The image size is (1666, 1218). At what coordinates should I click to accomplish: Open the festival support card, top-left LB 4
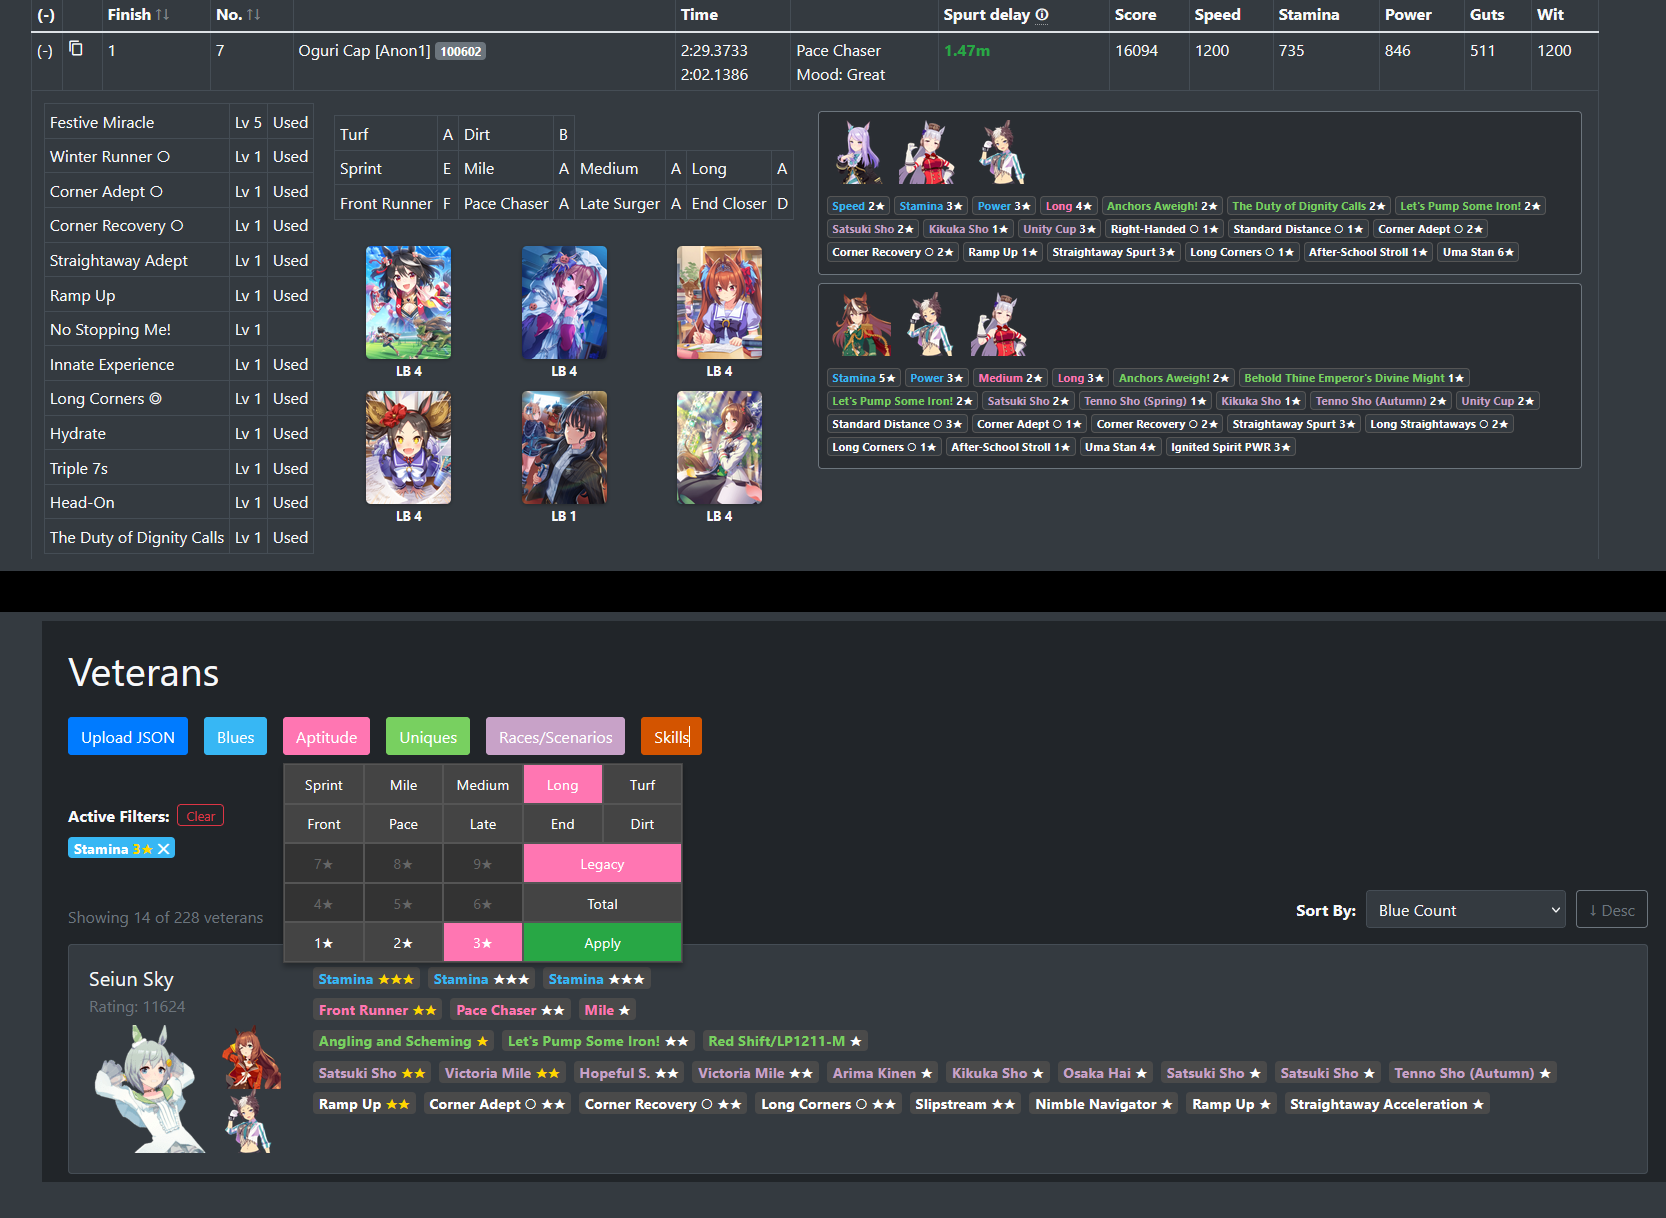tap(408, 302)
